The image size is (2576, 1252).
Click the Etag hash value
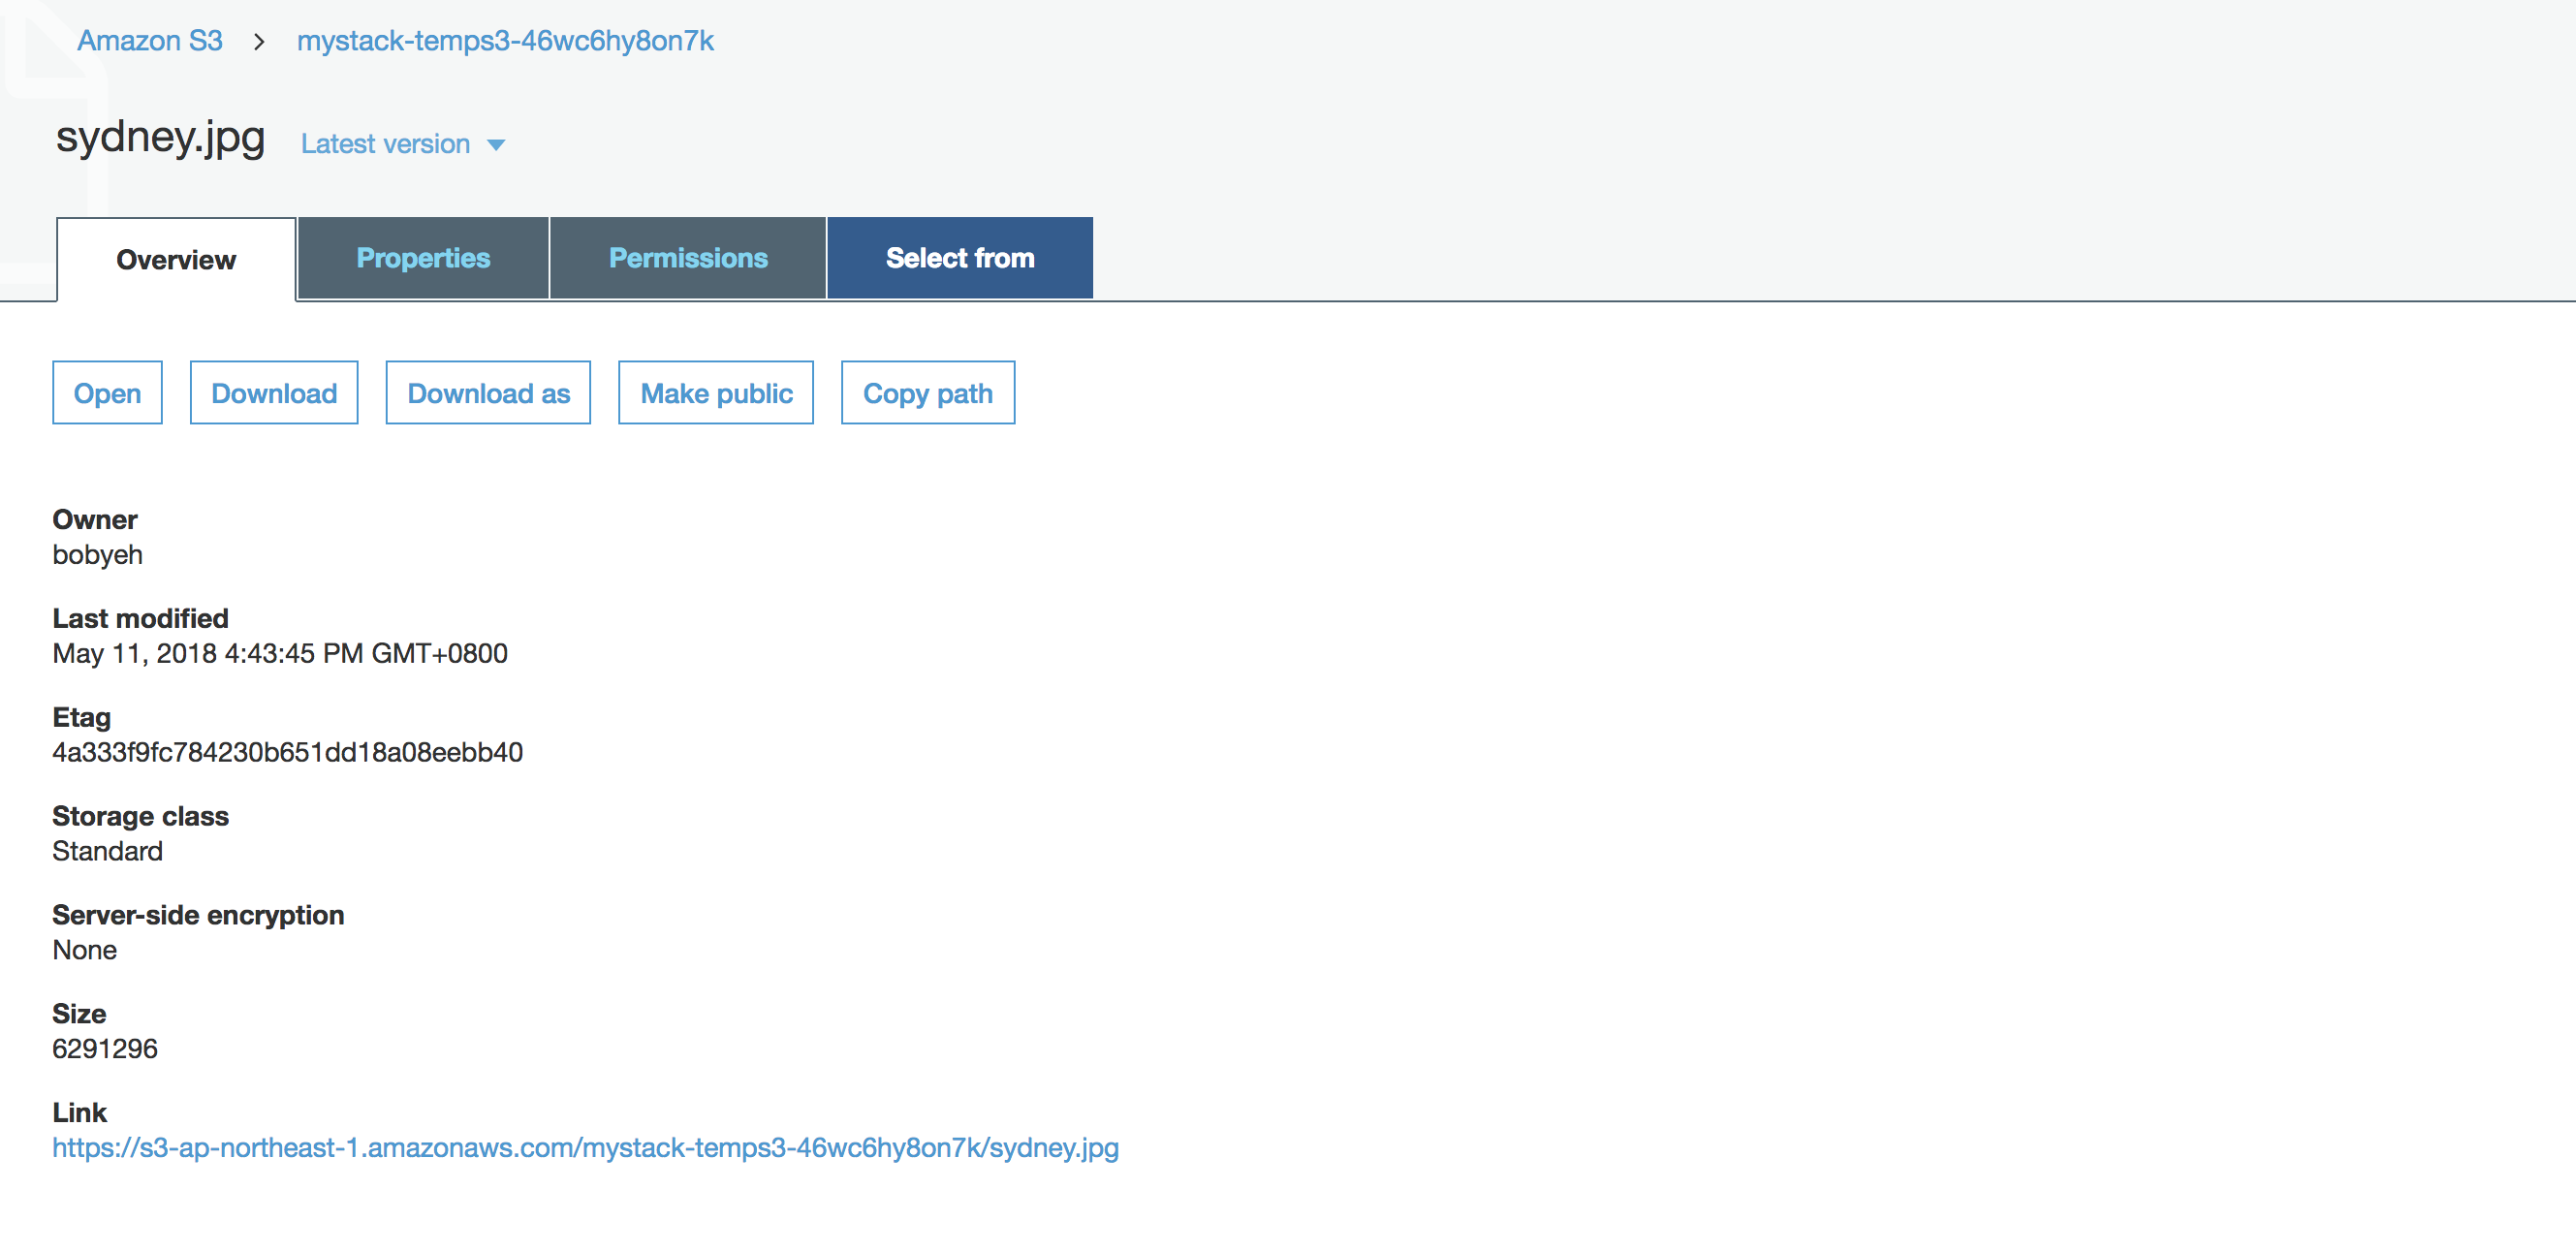(x=287, y=752)
